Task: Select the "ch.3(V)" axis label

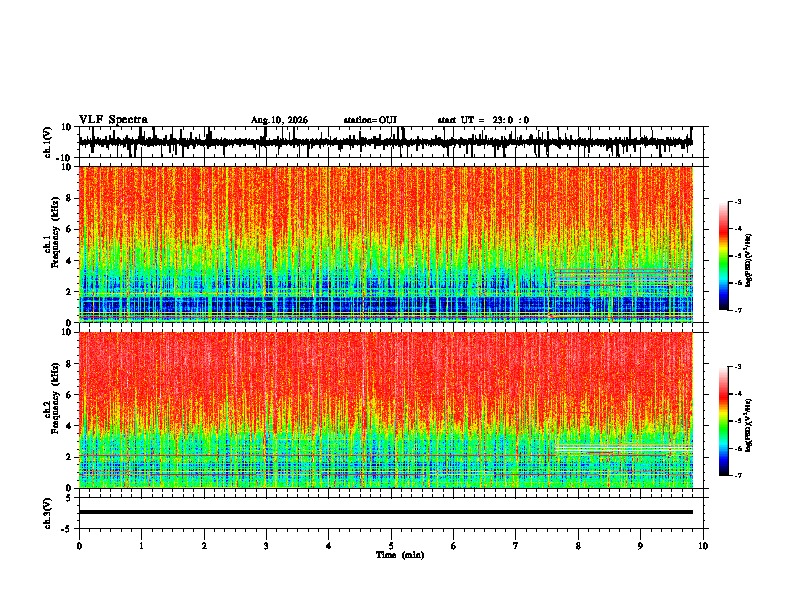Action: (48, 513)
